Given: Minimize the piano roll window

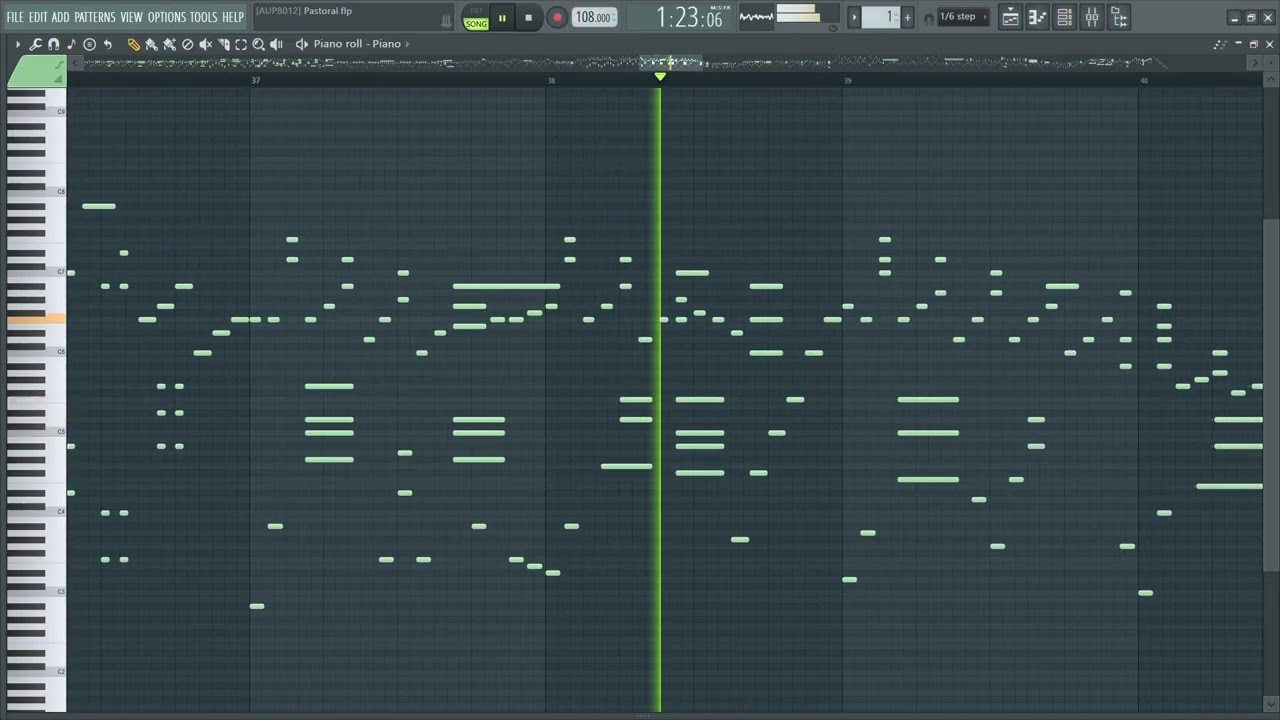Looking at the screenshot, I should [1238, 44].
